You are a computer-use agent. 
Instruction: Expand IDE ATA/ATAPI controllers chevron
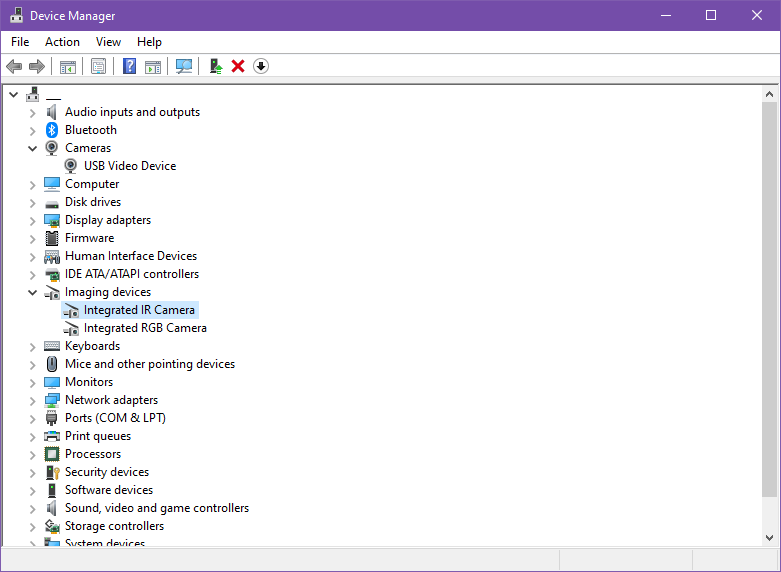tap(32, 275)
